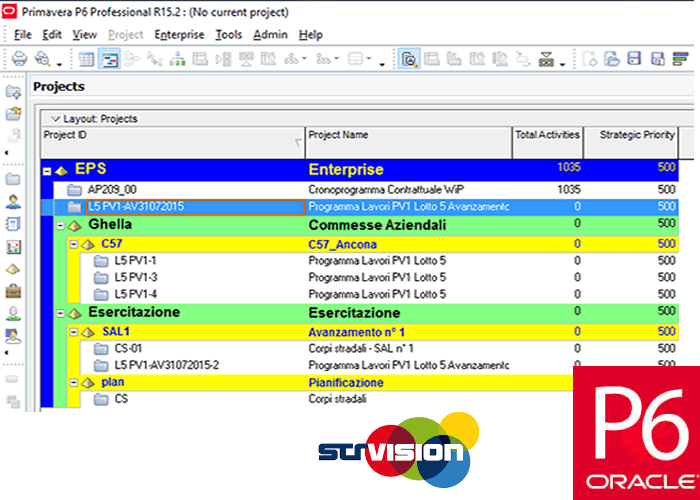This screenshot has height=500, width=700.
Task: Click the Print icon in the toolbar
Action: click(x=19, y=58)
